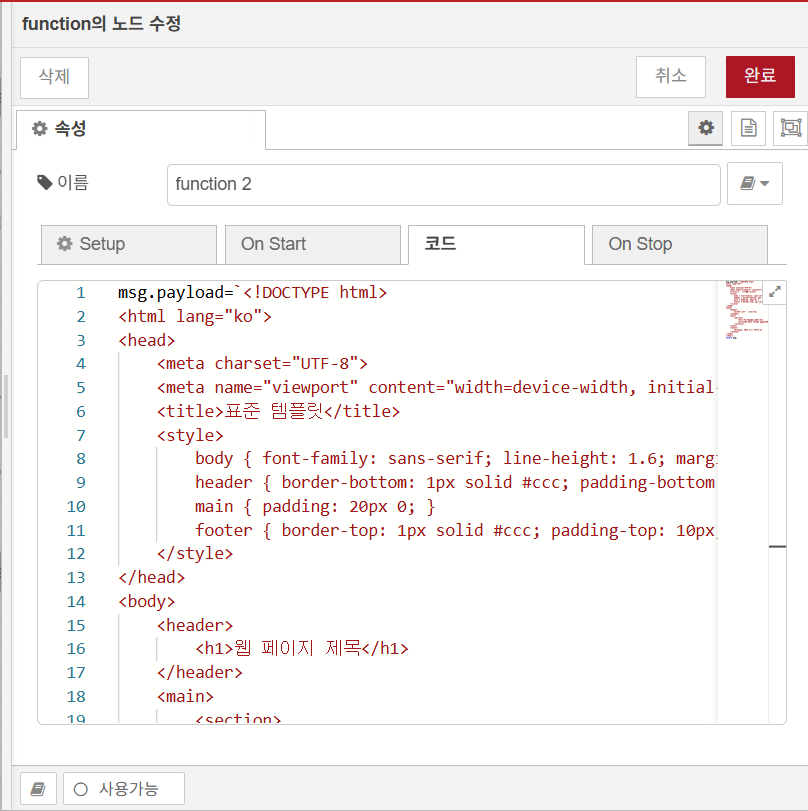Image resolution: width=808 pixels, height=811 pixels.
Task: Click the editor vertical scrollbar
Action: (x=777, y=546)
